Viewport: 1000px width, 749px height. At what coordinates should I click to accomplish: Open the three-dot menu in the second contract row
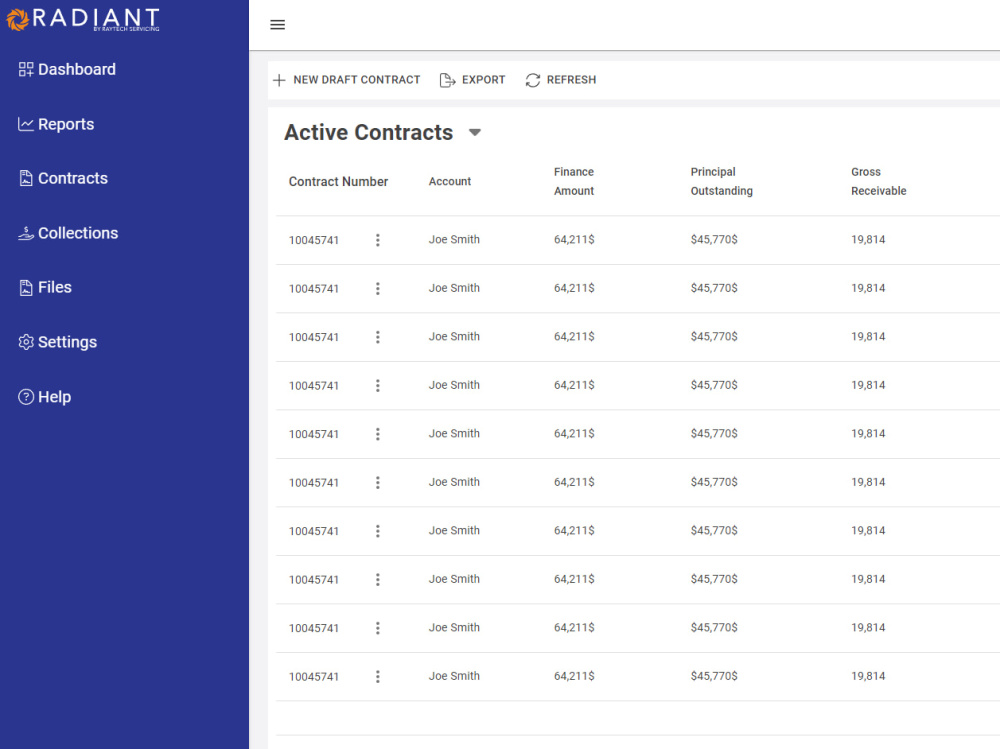point(378,288)
